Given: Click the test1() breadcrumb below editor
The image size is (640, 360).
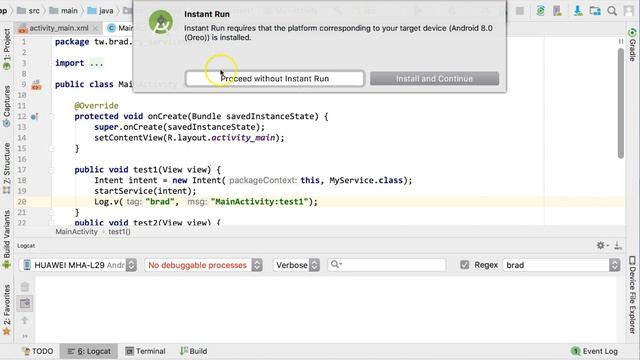Looking at the screenshot, I should click(120, 231).
